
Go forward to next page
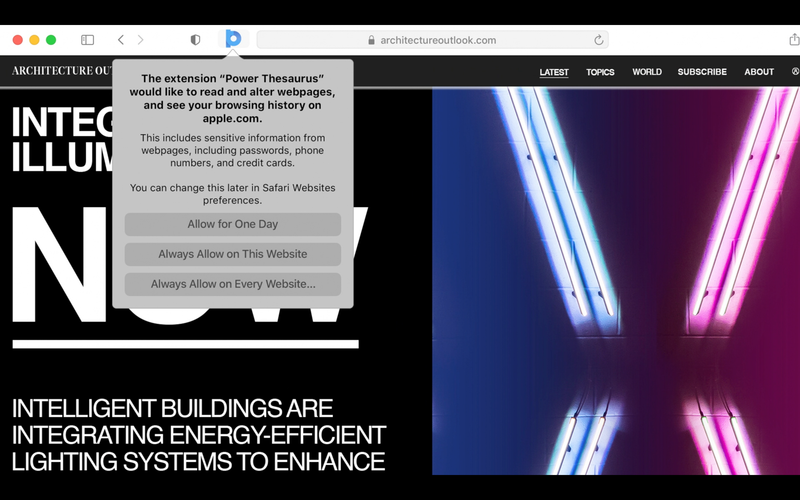140,40
